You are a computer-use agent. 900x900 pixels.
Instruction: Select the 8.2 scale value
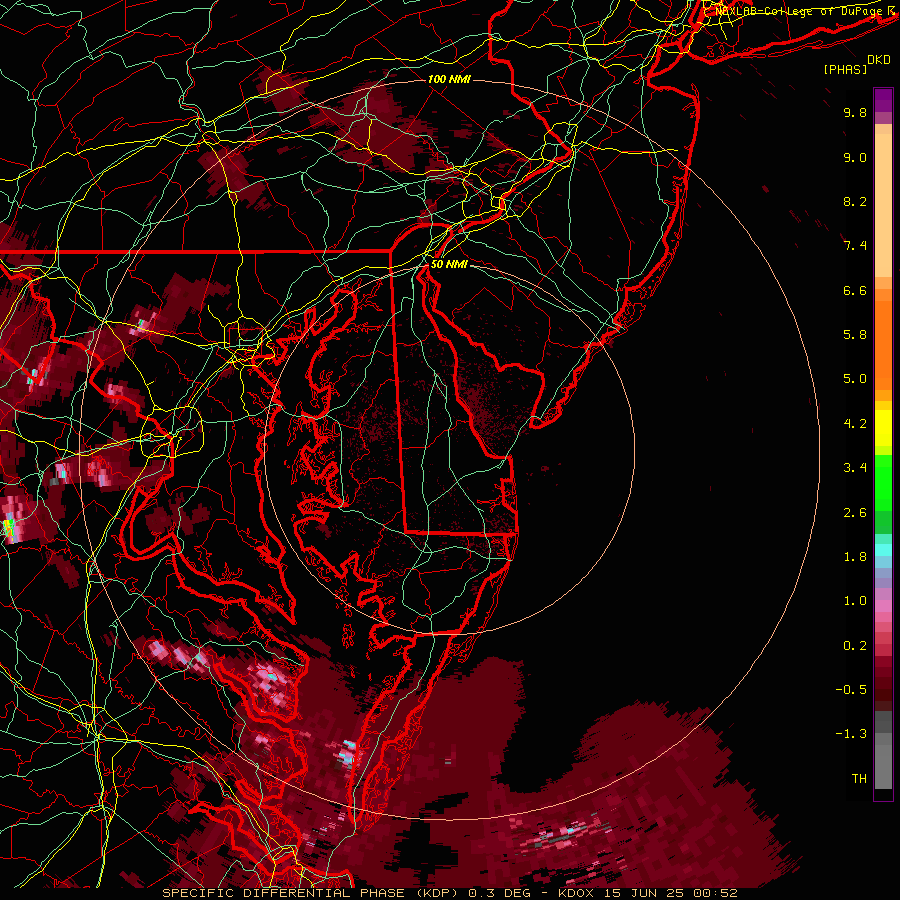coord(855,201)
